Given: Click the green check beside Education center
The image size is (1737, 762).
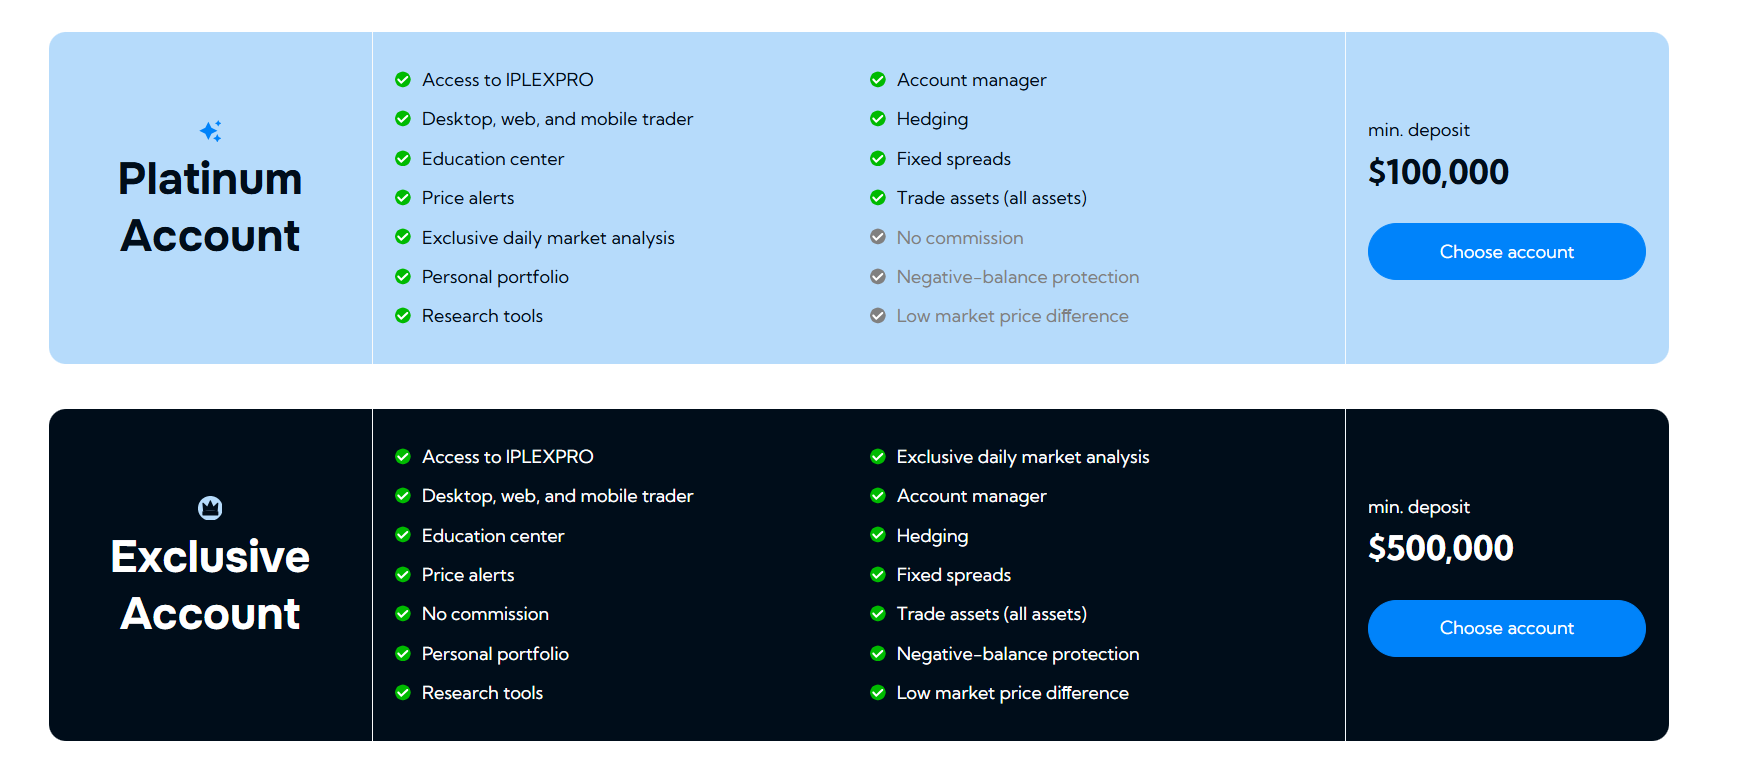Looking at the screenshot, I should click(x=403, y=158).
